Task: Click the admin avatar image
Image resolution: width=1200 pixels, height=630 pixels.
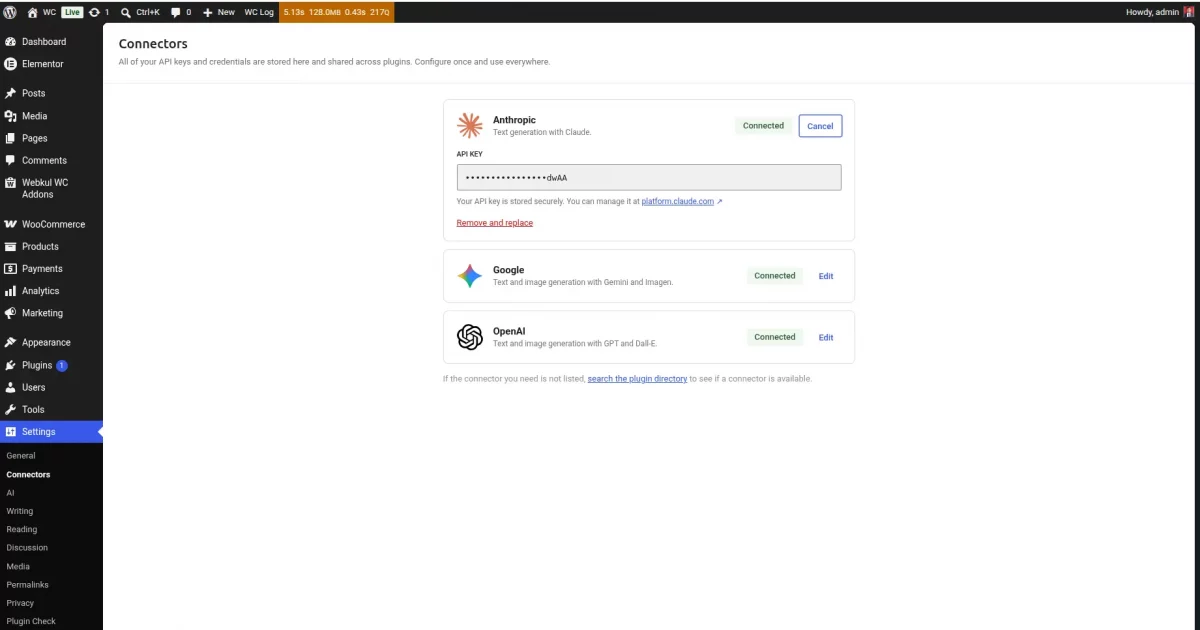Action: (1189, 12)
